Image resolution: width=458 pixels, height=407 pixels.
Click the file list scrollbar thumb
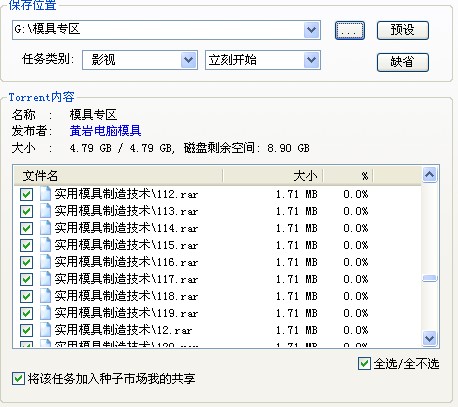[x=429, y=278]
